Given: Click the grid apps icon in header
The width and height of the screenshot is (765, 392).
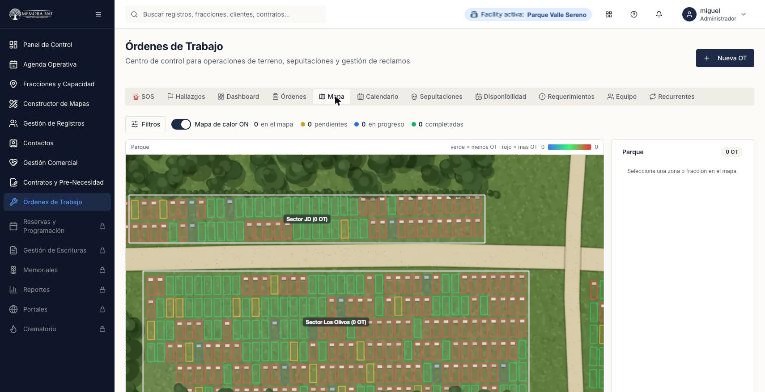Looking at the screenshot, I should point(609,15).
